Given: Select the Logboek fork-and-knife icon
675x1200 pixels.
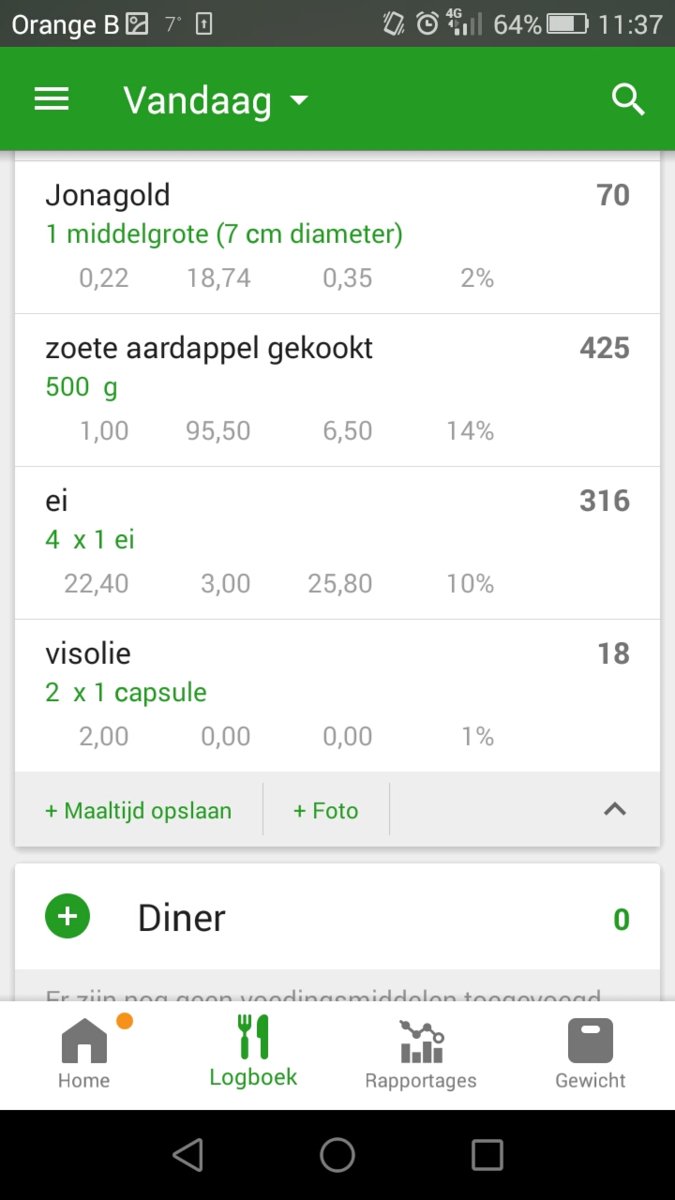Looking at the screenshot, I should [253, 1038].
